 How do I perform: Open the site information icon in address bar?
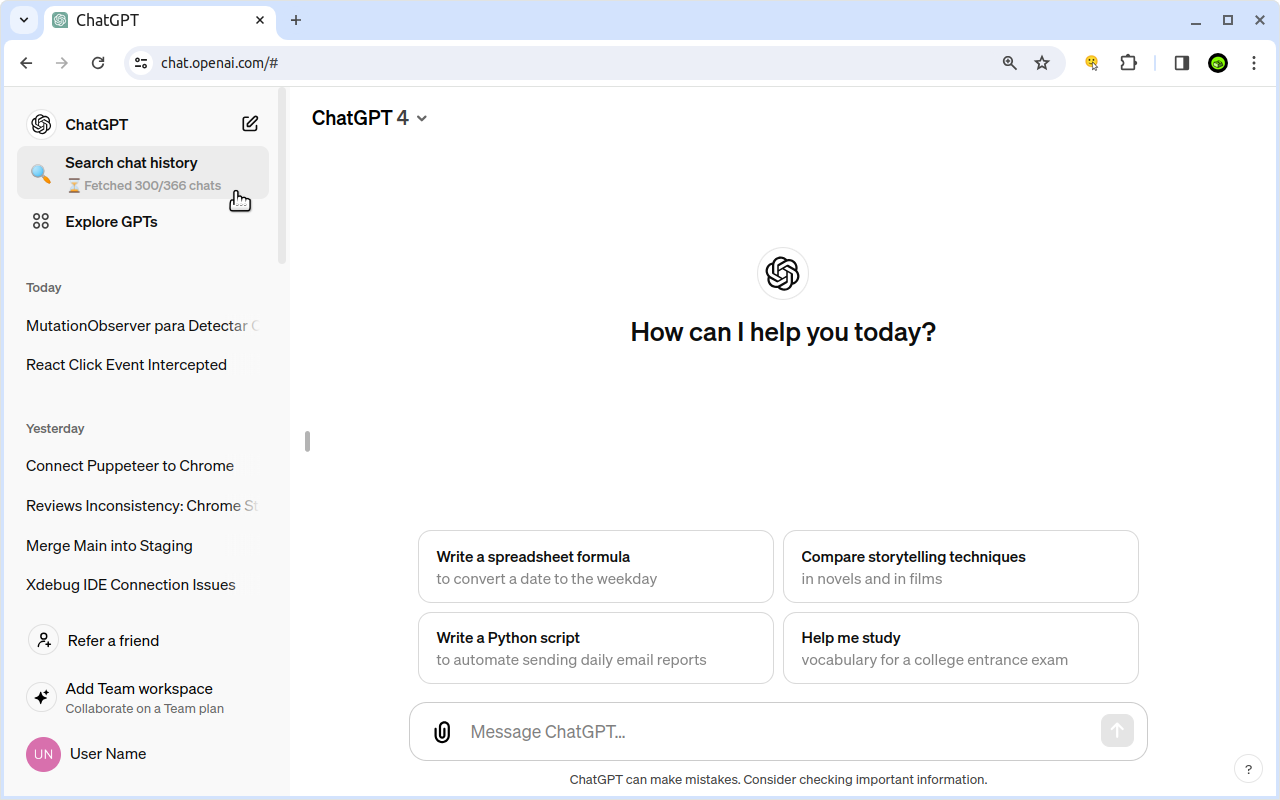coord(141,63)
